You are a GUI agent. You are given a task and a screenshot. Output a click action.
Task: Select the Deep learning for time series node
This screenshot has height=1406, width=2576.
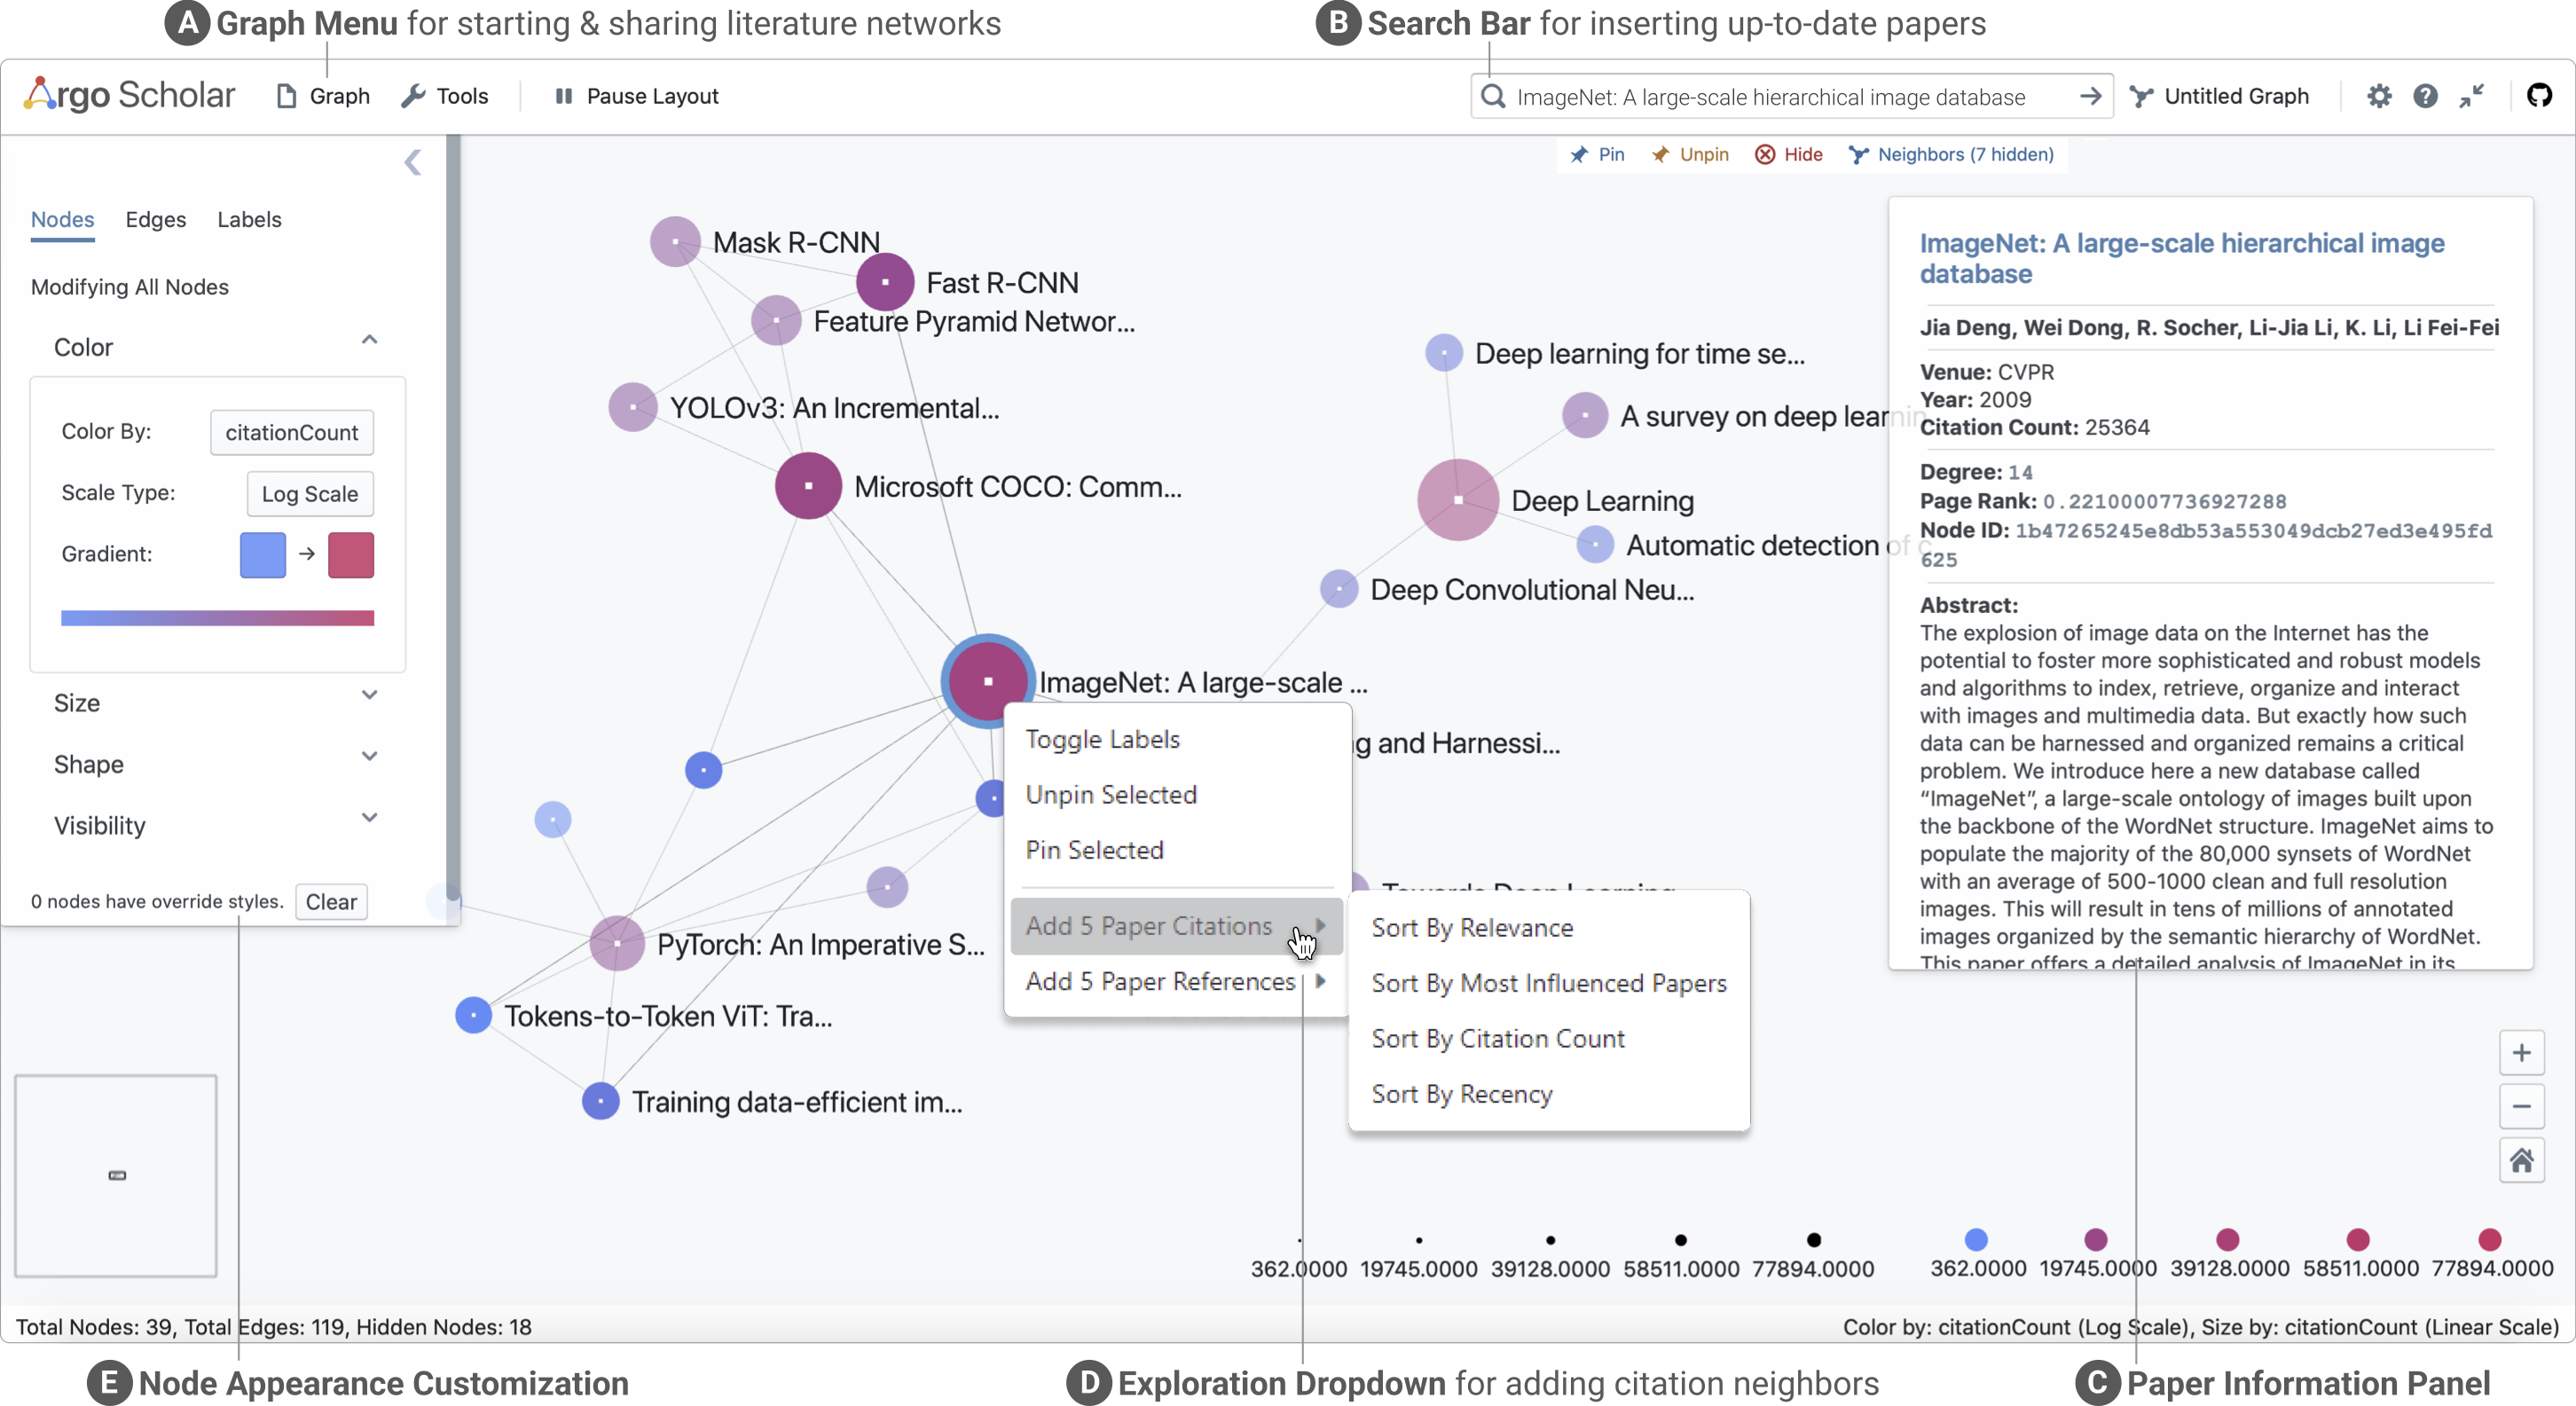tap(1444, 353)
